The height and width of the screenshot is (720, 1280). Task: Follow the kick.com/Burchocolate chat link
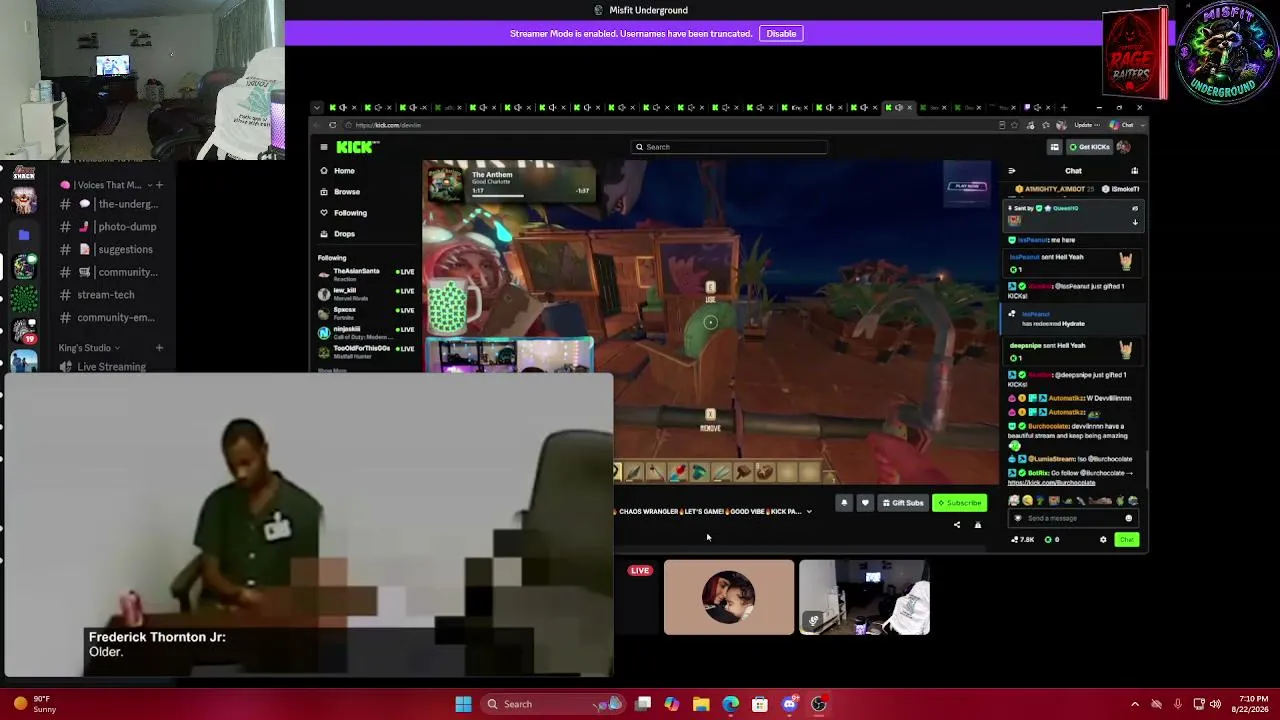coord(1051,483)
